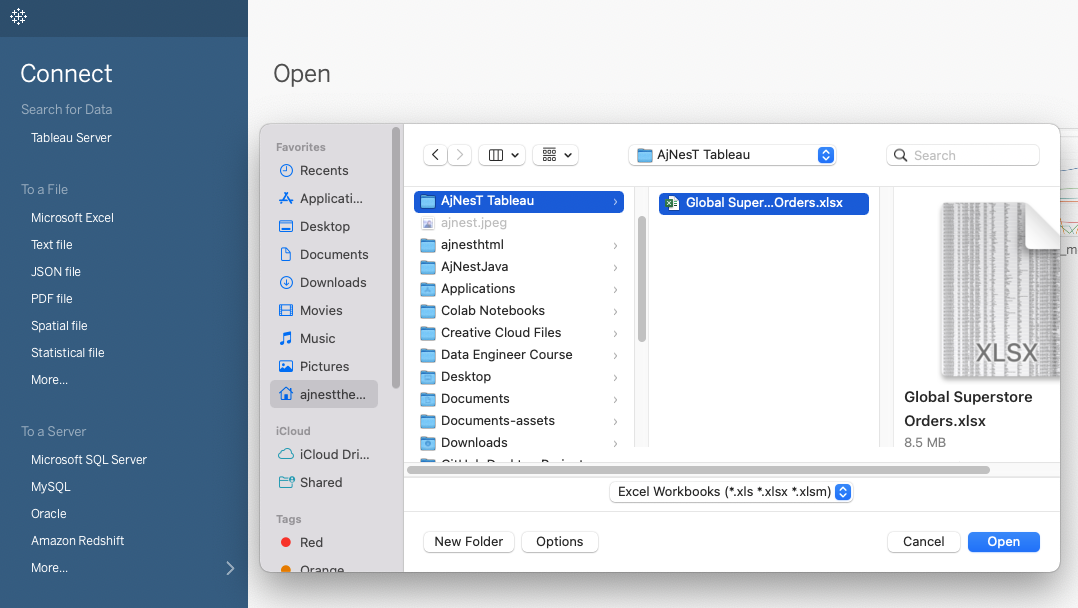
Task: Click the XLSX file preview thumbnail
Action: [x=998, y=289]
